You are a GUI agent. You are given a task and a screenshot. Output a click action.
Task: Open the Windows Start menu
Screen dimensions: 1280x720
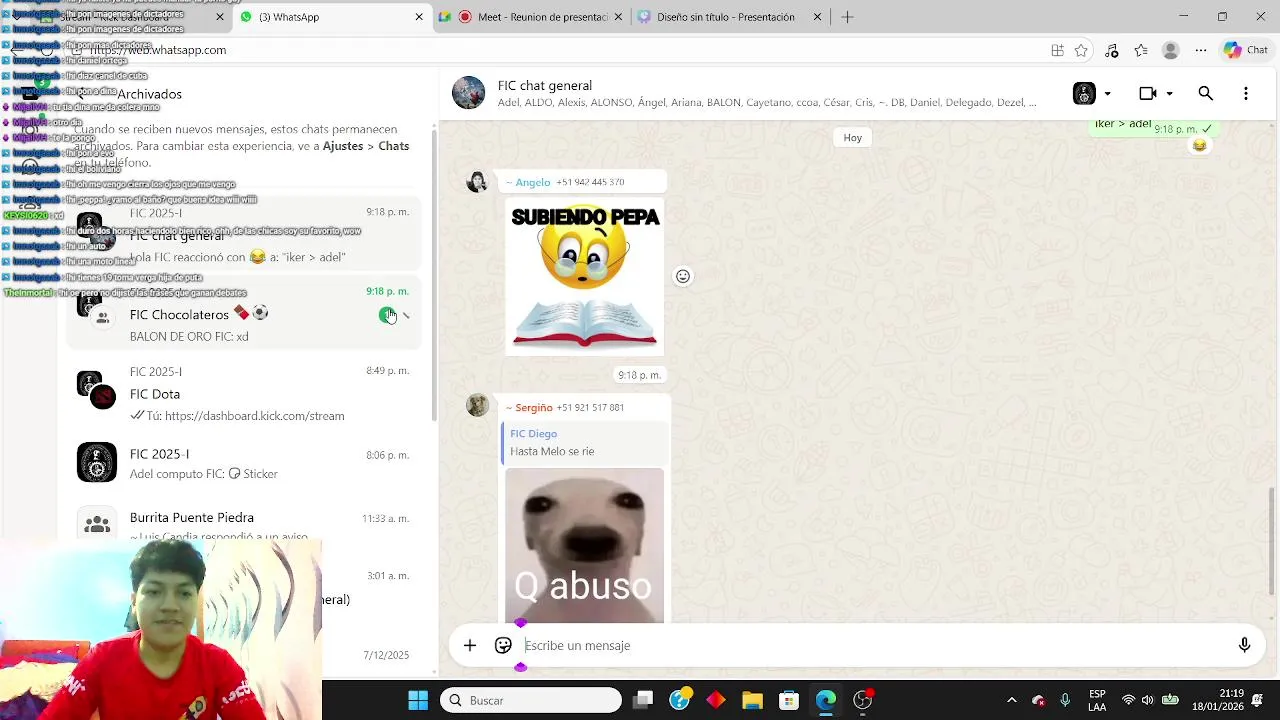[x=418, y=700]
